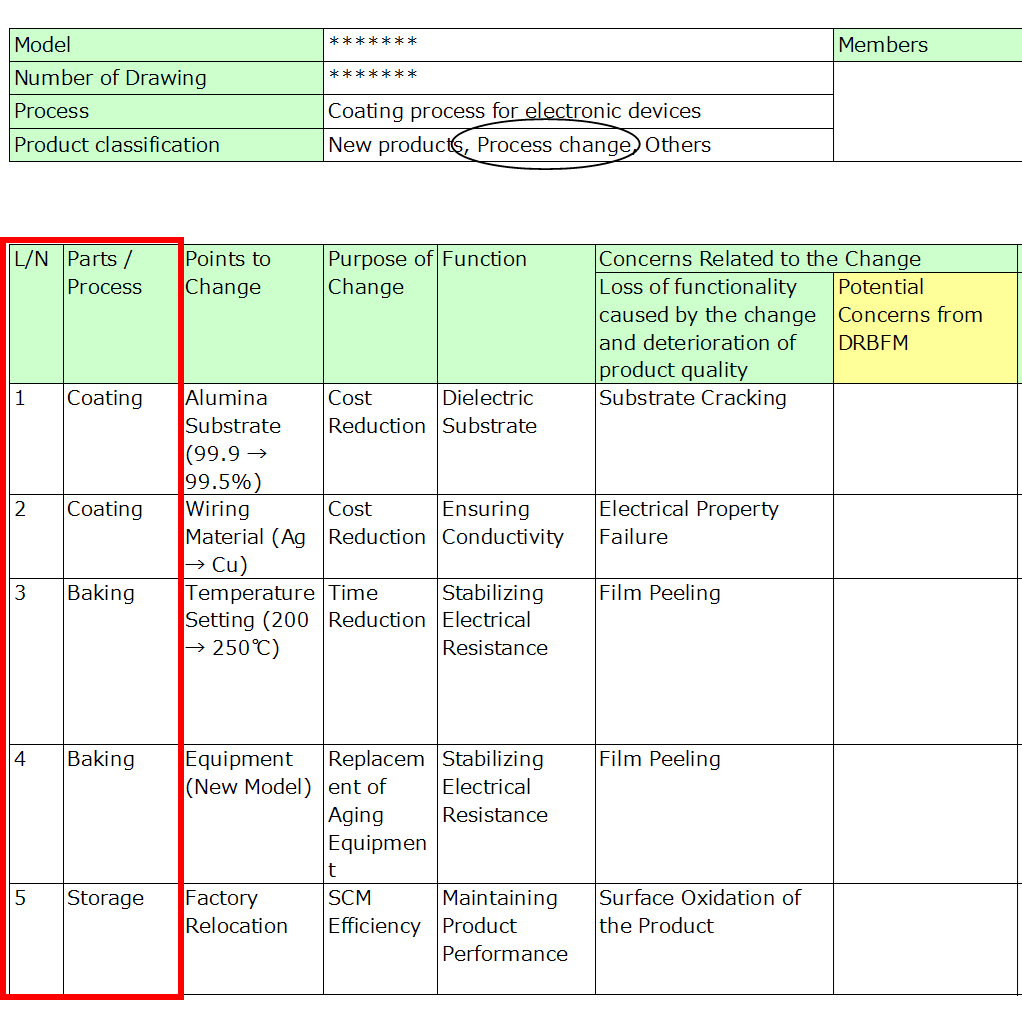Select 'Coating' in the Alumina Substrate row
The width and height of the screenshot is (1022, 1024).
(x=121, y=439)
